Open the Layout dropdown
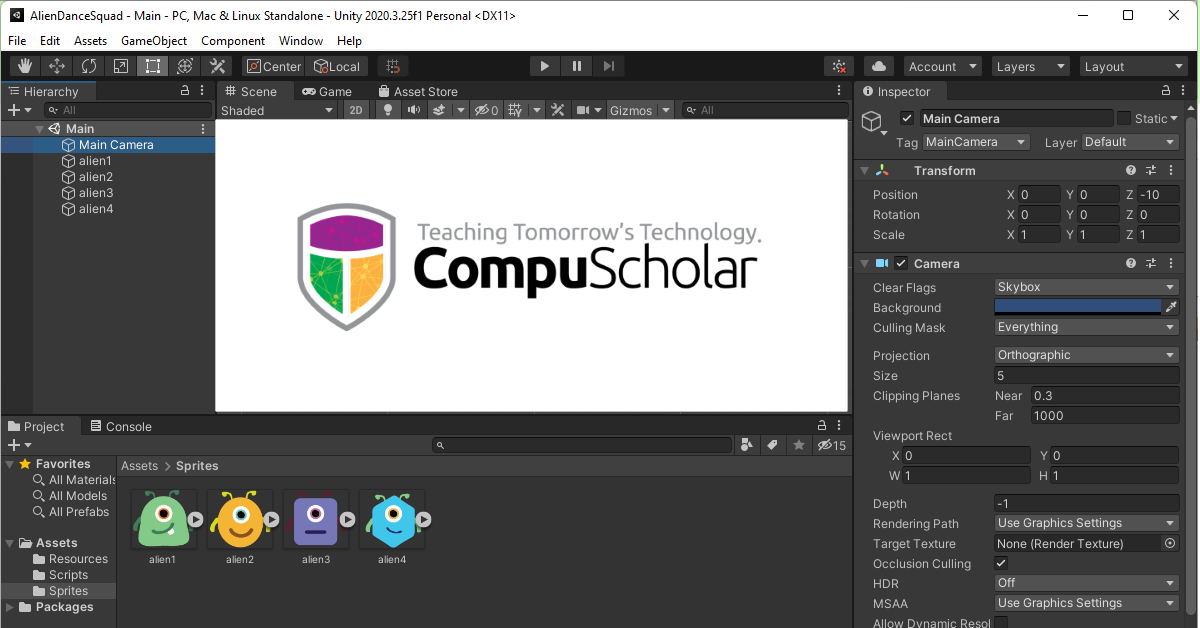 click(x=1134, y=66)
